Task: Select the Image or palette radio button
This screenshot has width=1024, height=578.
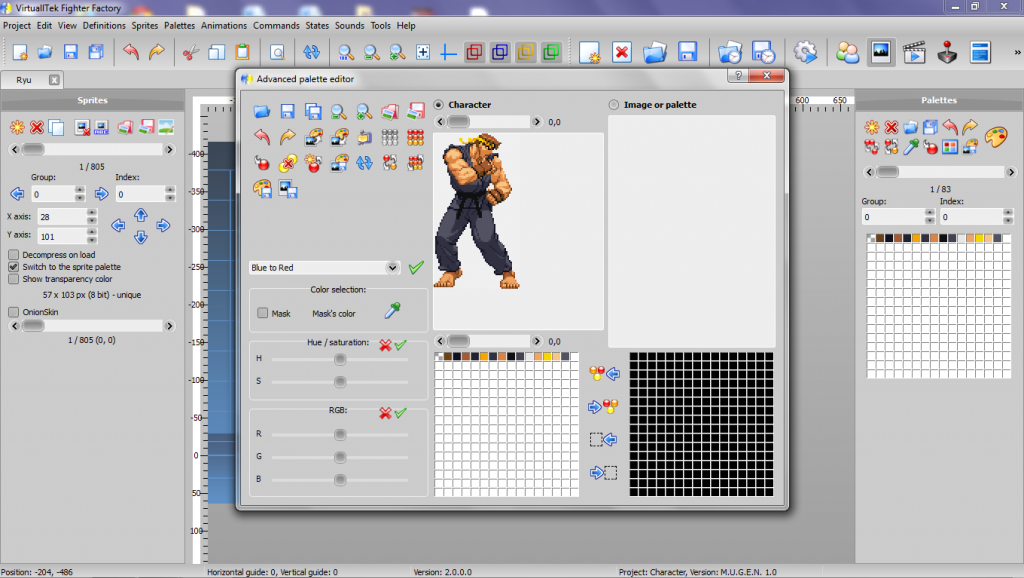Action: click(x=613, y=104)
